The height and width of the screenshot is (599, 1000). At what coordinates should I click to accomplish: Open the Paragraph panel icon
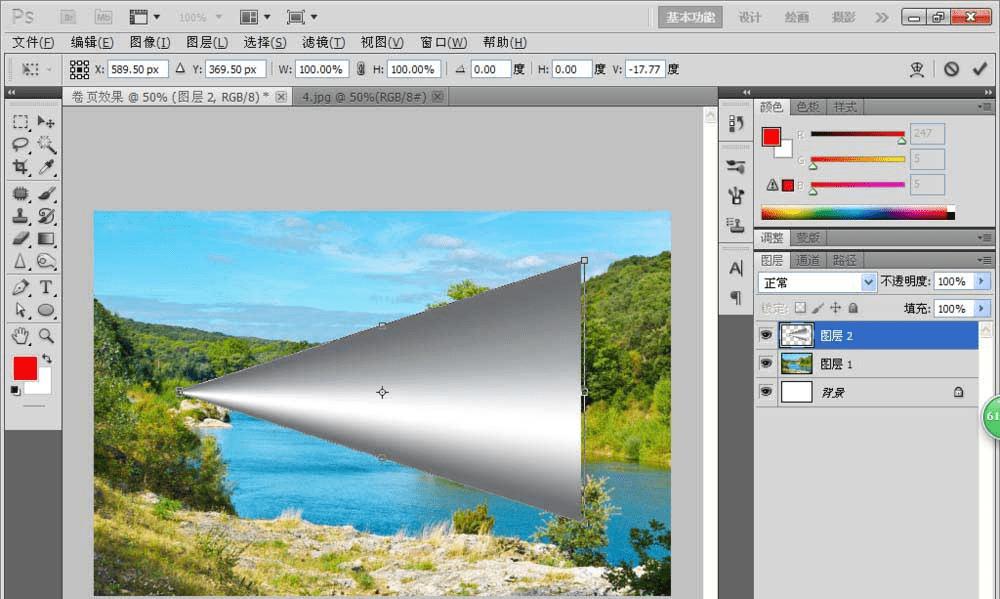point(736,297)
